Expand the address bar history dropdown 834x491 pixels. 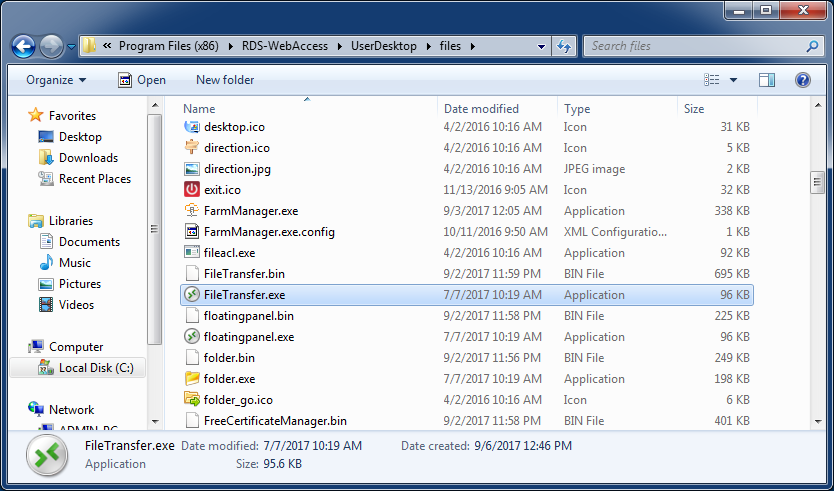pos(541,46)
